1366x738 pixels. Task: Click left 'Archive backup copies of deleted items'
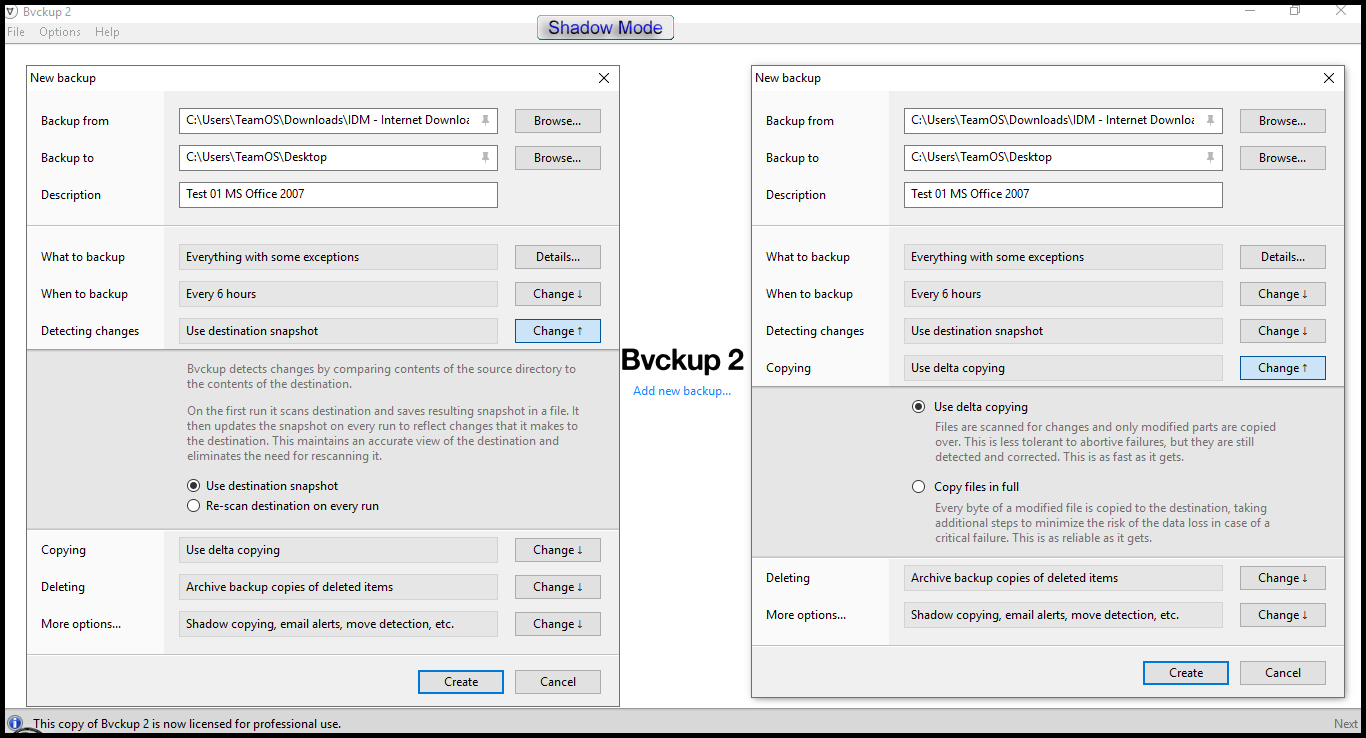pos(338,587)
